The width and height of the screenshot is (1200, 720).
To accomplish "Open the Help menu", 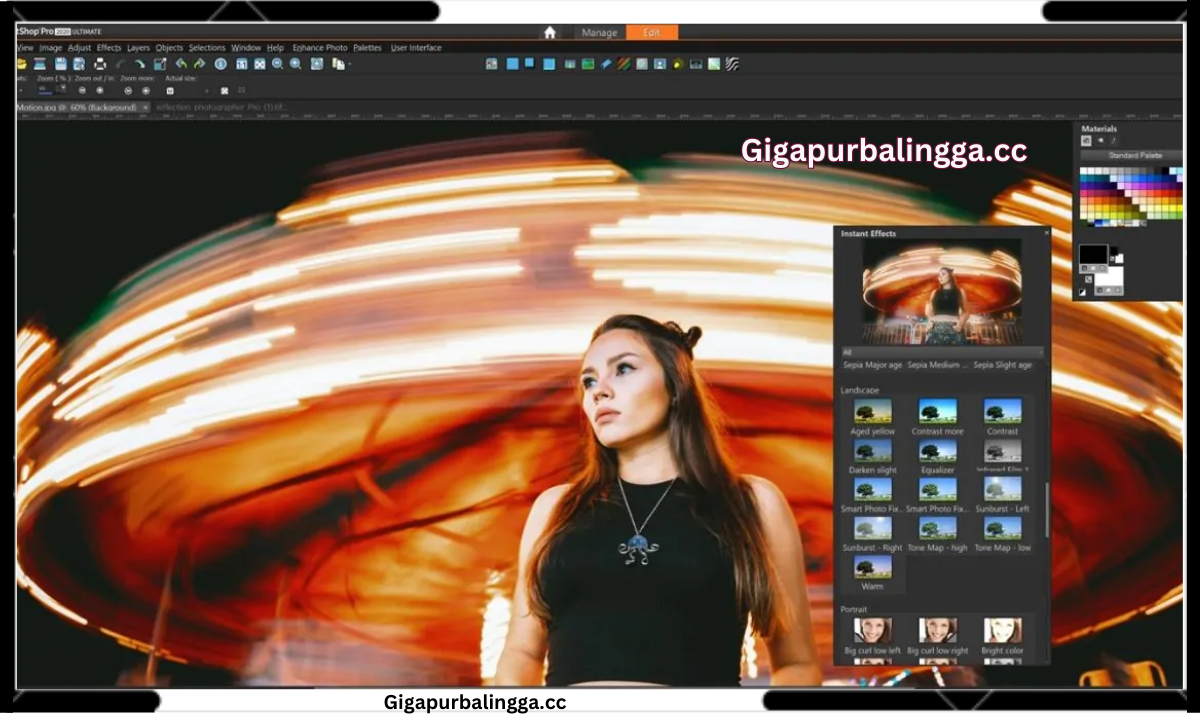I will click(276, 47).
